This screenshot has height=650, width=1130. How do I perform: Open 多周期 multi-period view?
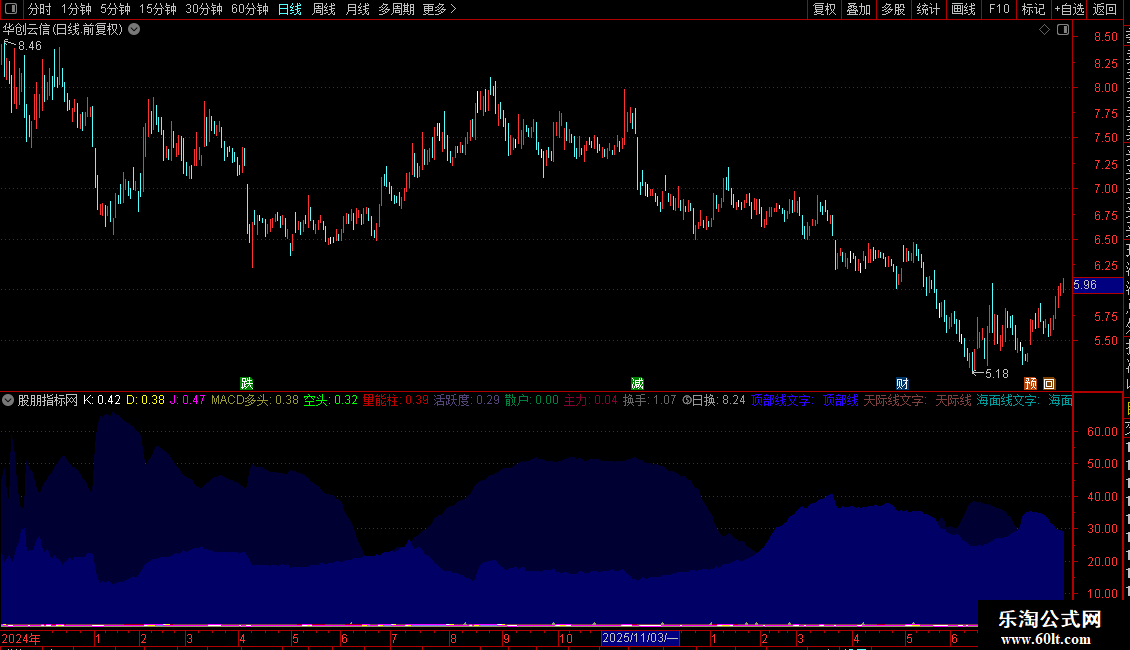point(396,9)
